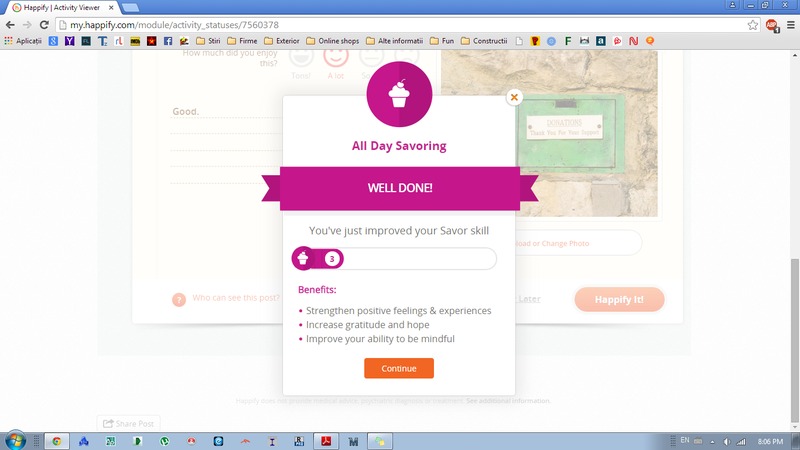Viewport: 800px width, 450px height.
Task: Close the Happify Activity Viewer tab
Action: (111, 8)
